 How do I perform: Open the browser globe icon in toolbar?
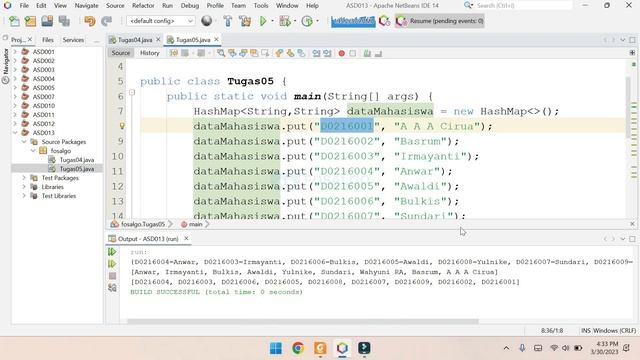click(x=207, y=20)
